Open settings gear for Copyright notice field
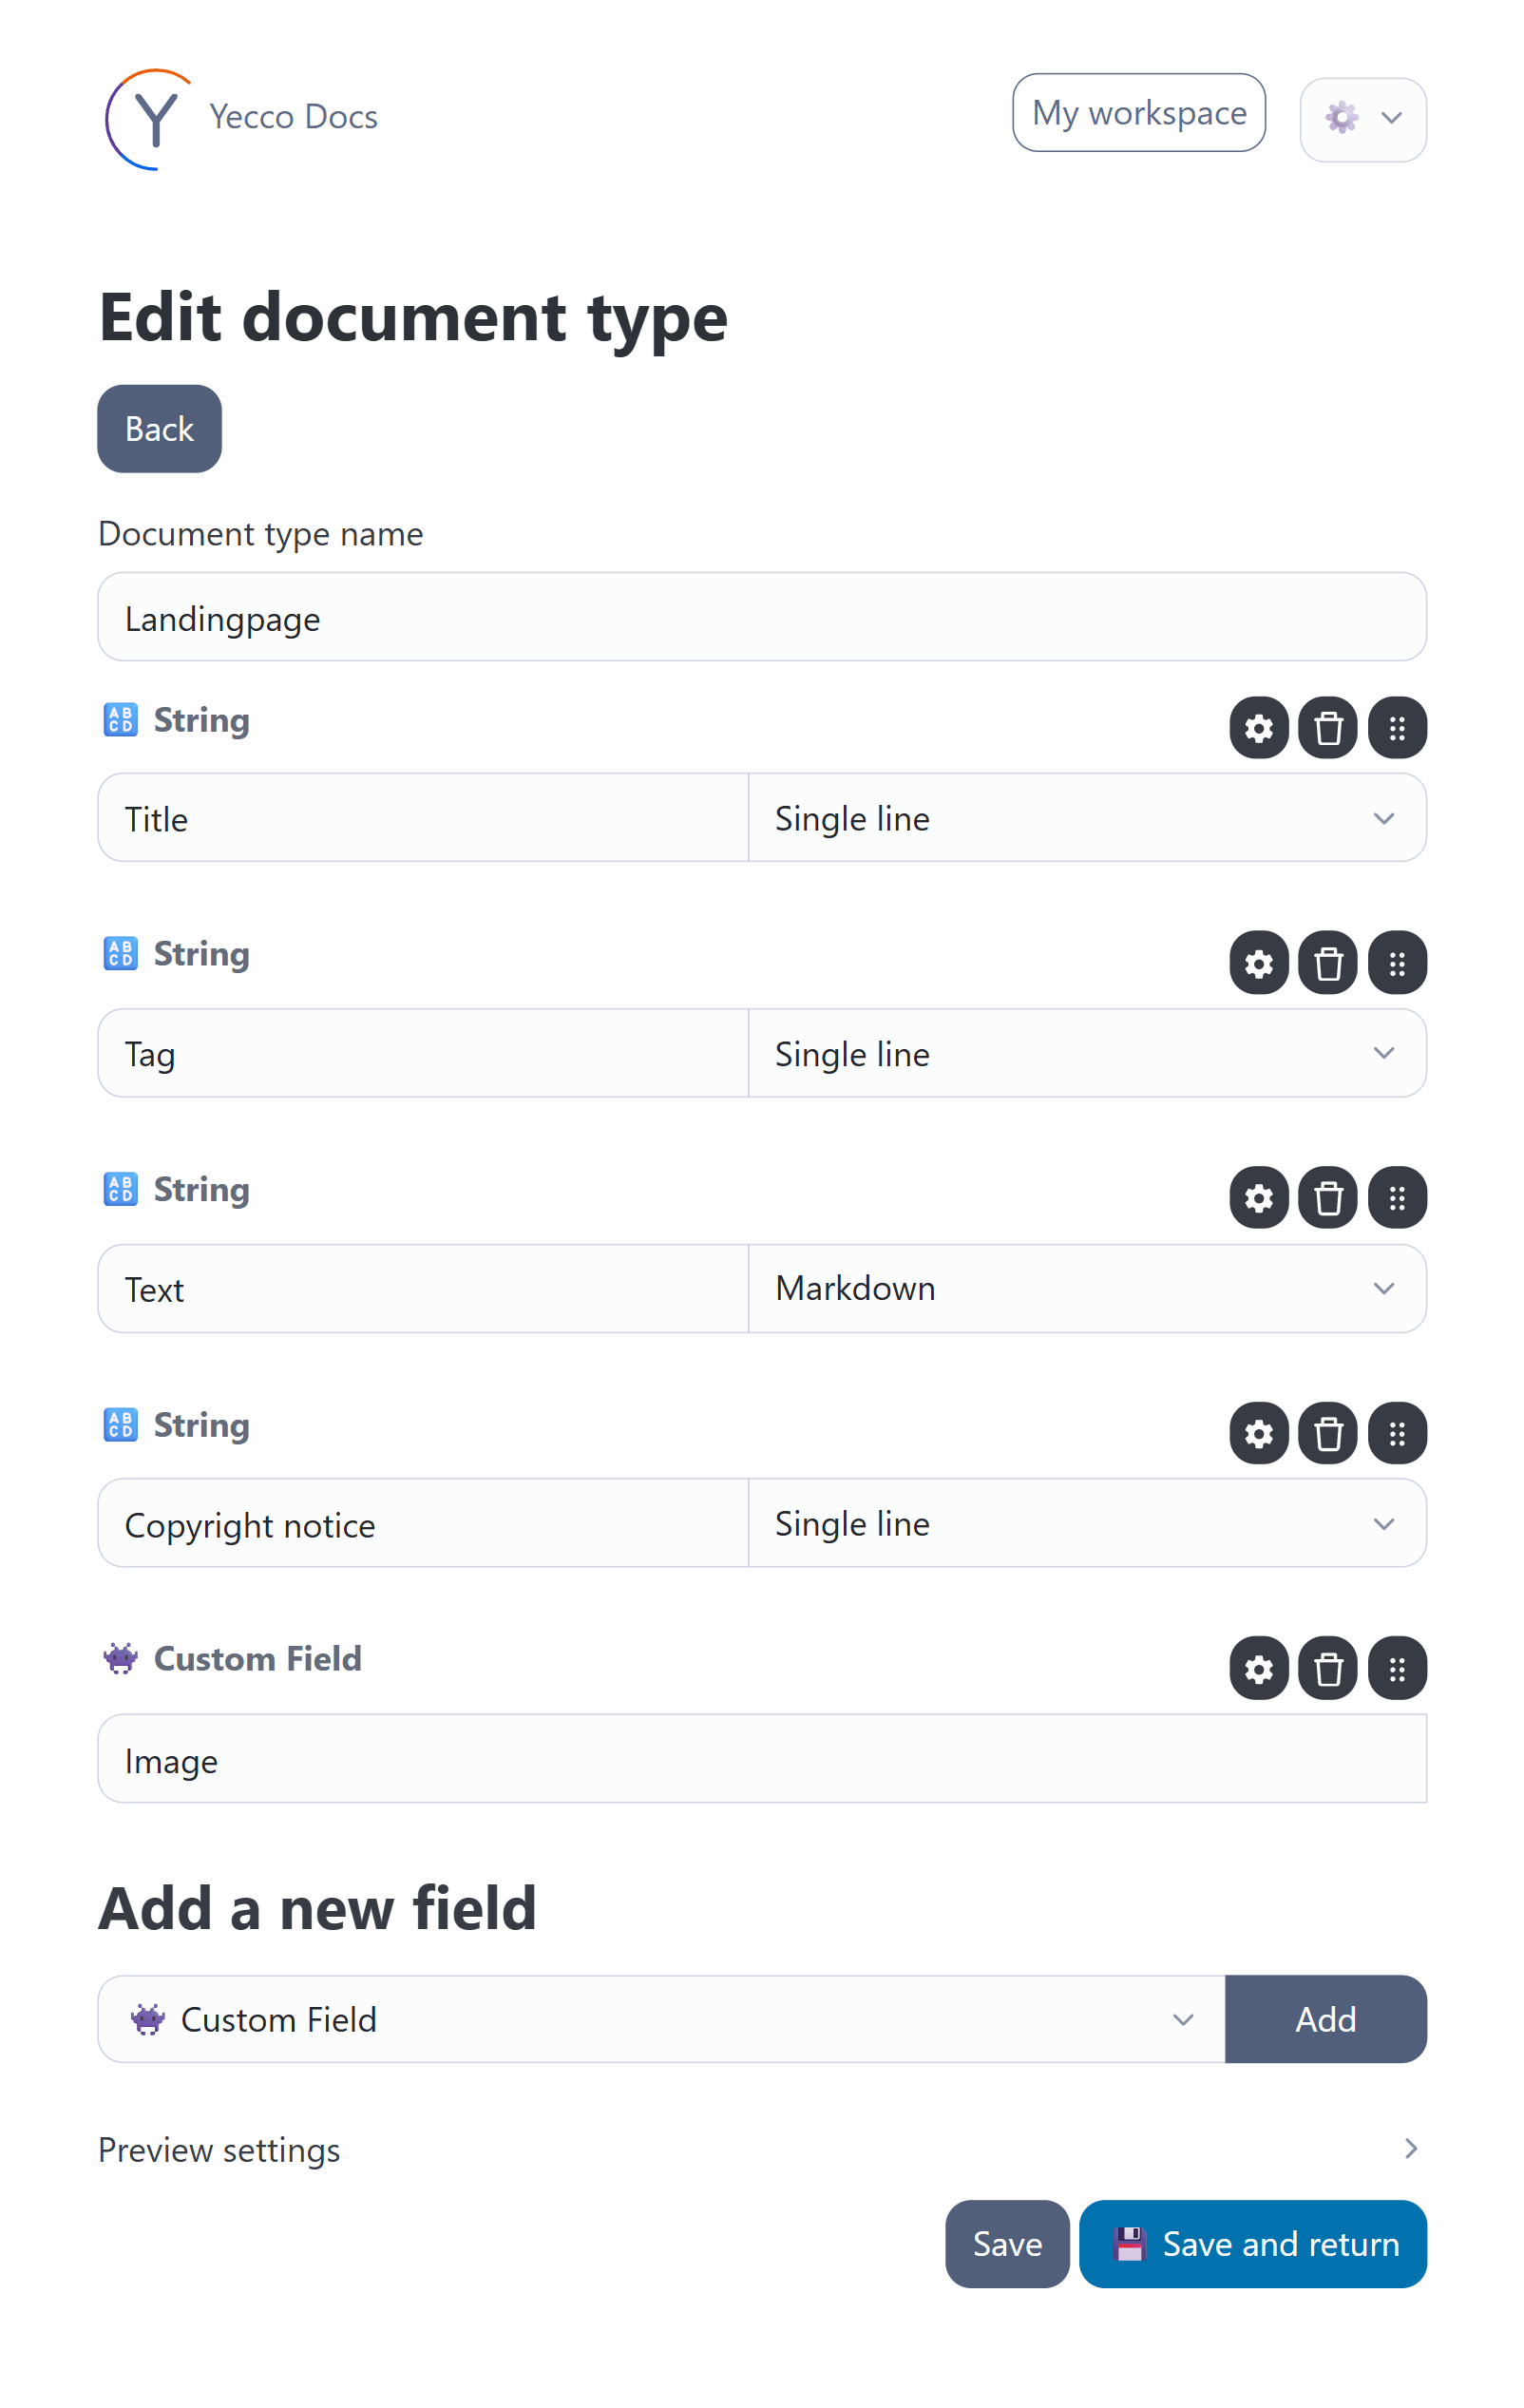 [x=1258, y=1433]
